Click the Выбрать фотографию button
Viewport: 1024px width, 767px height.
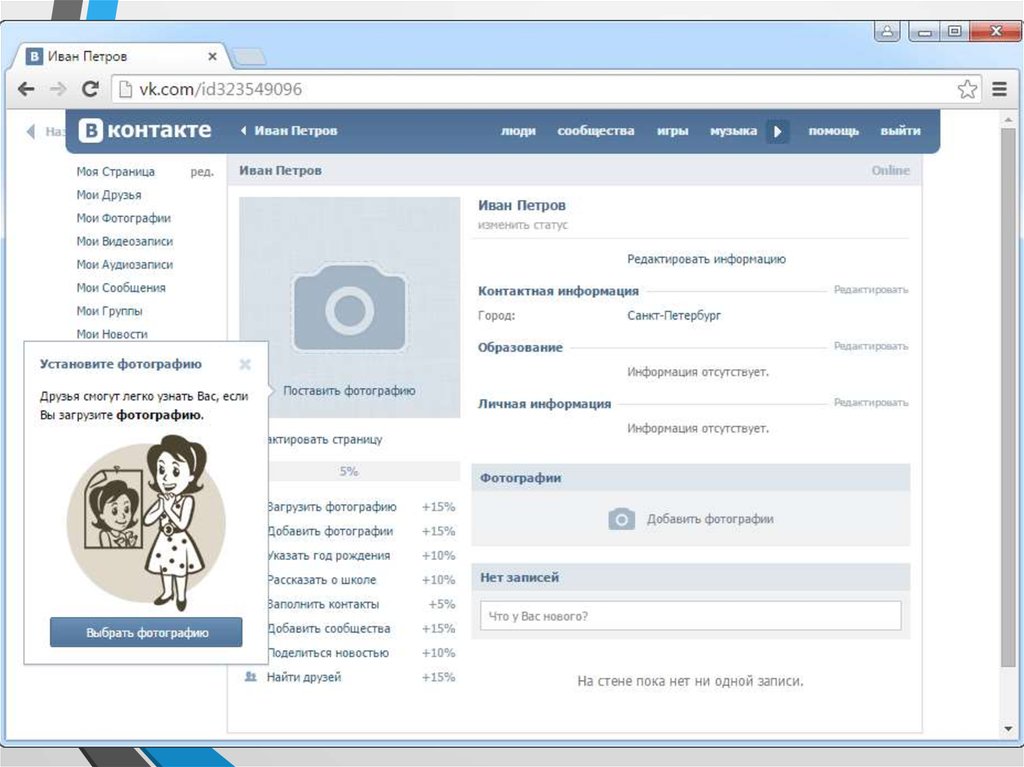click(x=146, y=632)
